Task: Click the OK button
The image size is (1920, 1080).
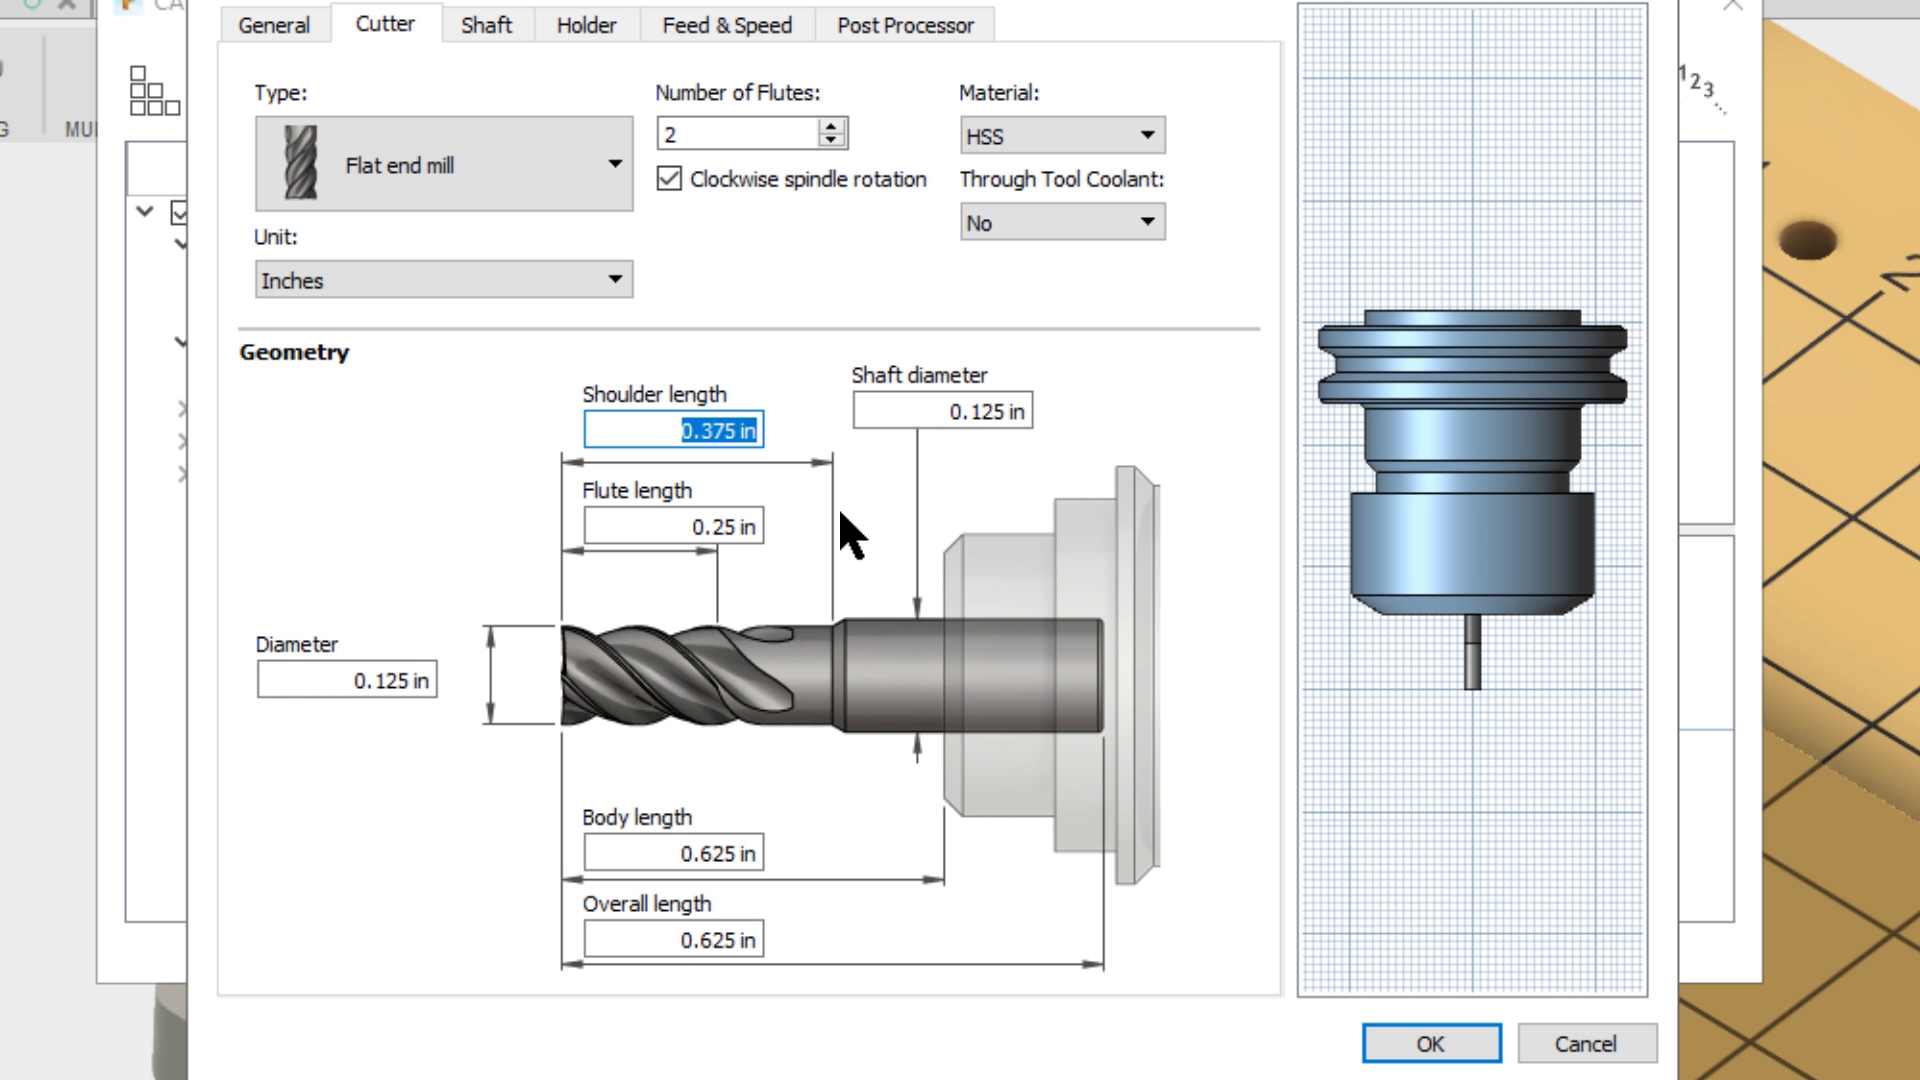Action: pyautogui.click(x=1431, y=1043)
